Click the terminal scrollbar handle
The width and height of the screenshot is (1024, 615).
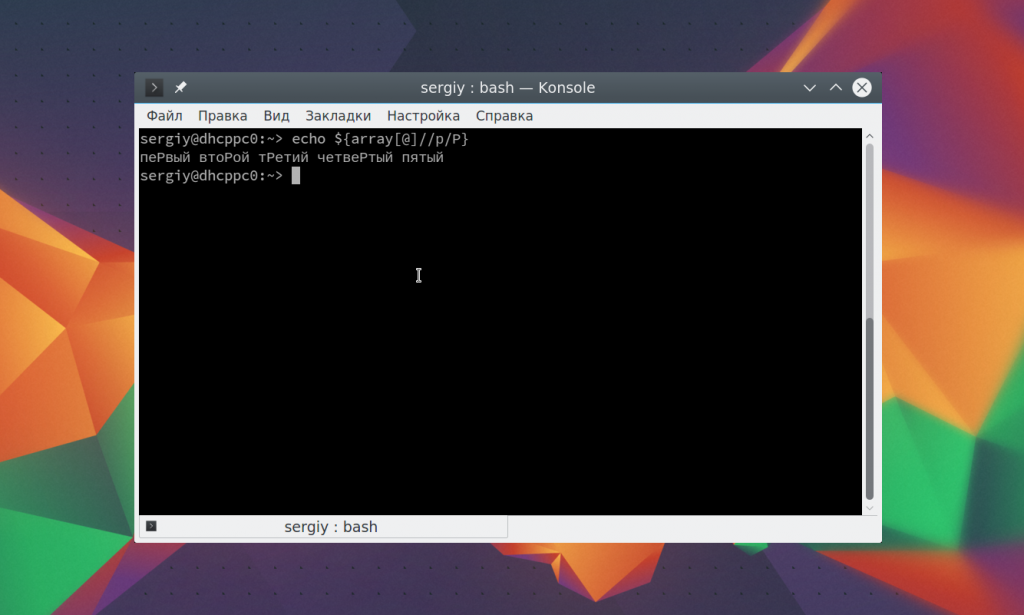coord(870,408)
